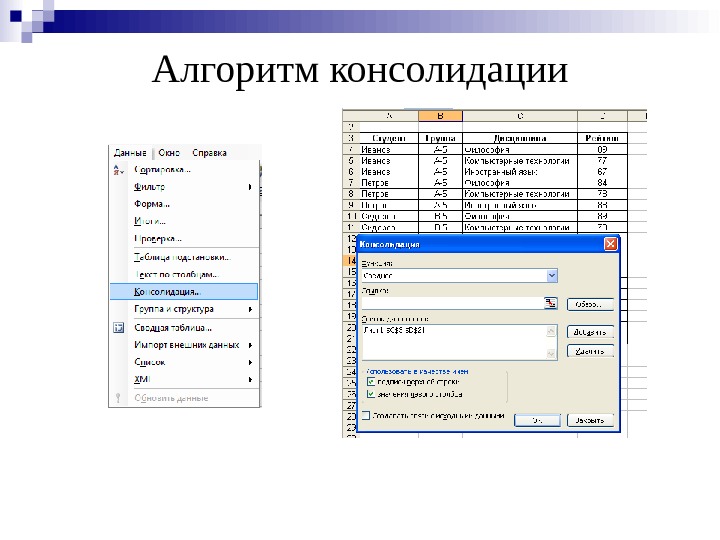Click the pivot table icon beside Сводная таблица
This screenshot has height=540, width=720.
coord(118,328)
